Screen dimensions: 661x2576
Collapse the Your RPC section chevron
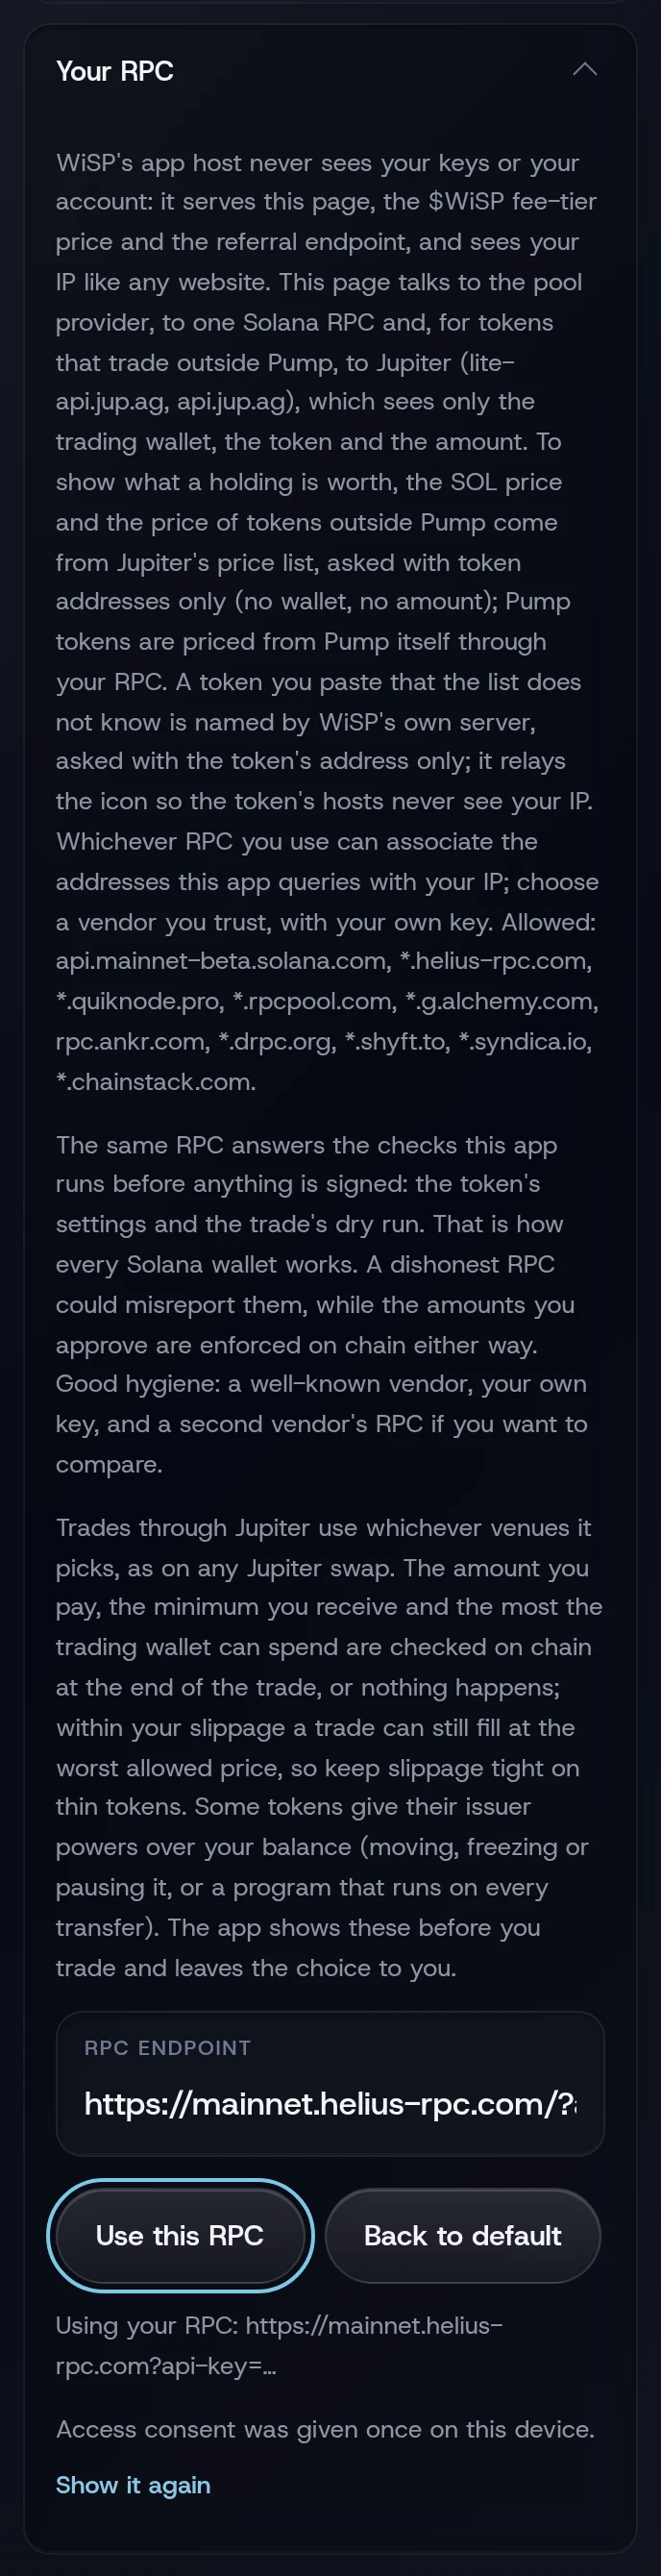click(x=585, y=70)
